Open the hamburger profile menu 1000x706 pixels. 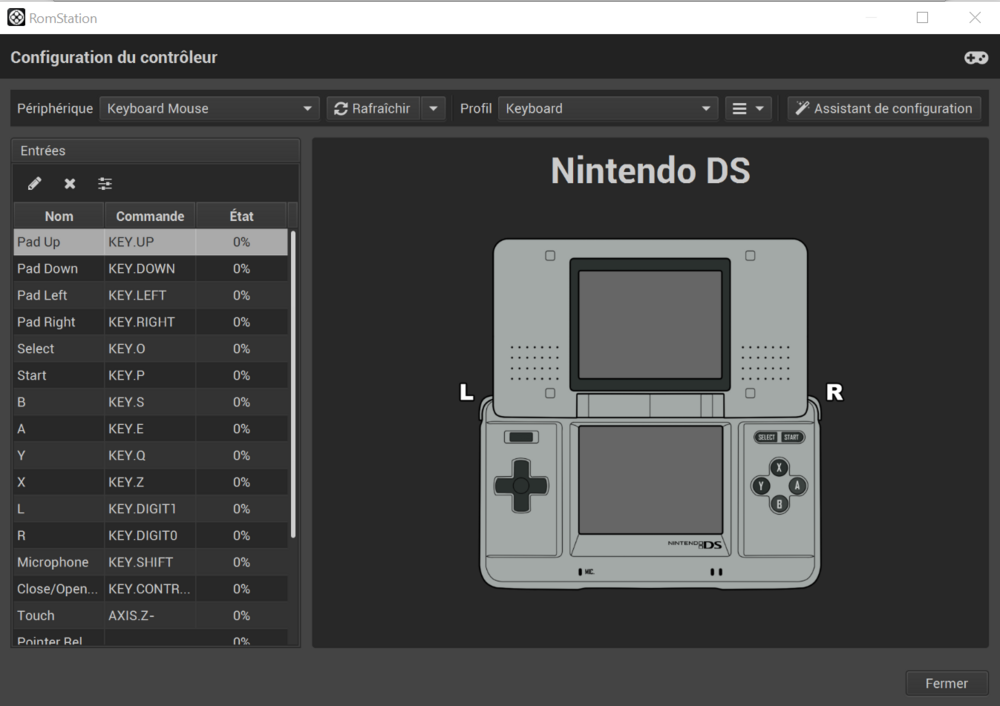pos(748,109)
